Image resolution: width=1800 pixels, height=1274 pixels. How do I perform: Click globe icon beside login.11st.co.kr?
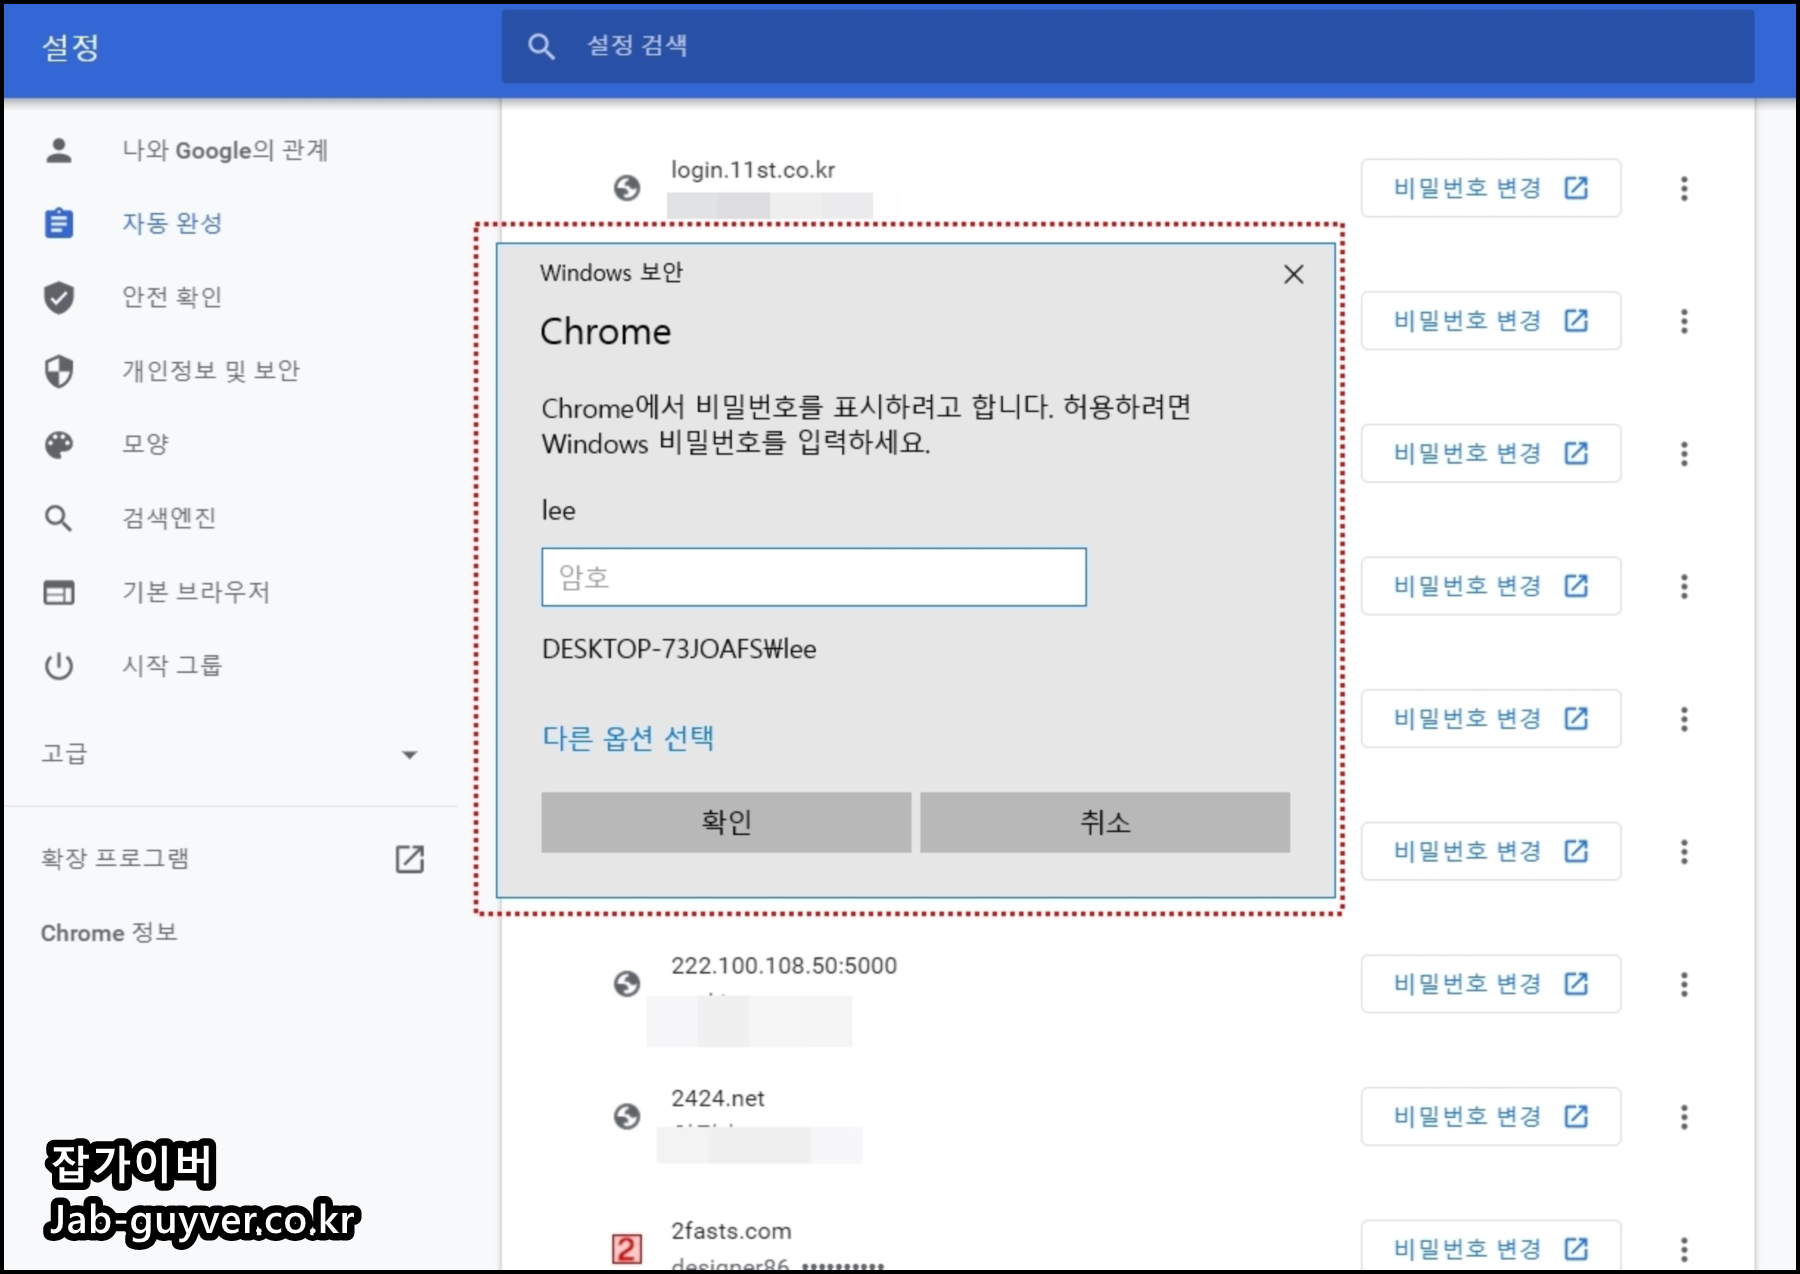627,188
